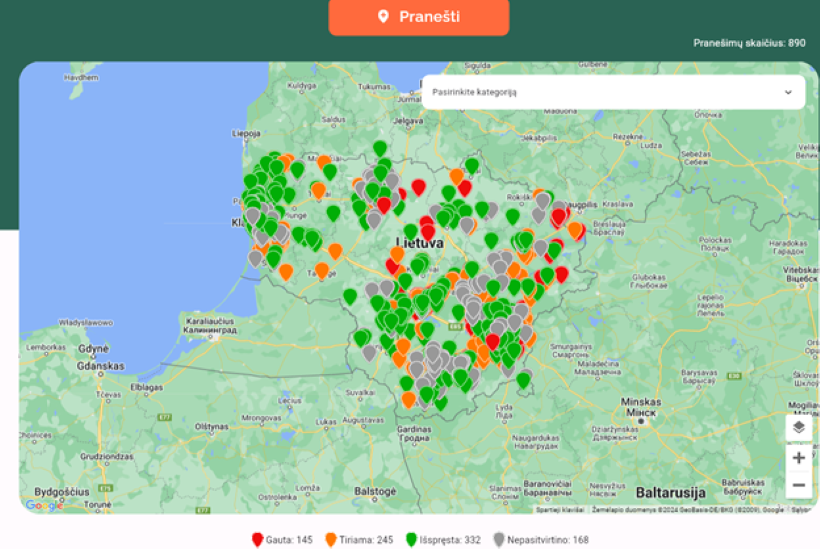Click the Olštynas city label
Viewport: 820px width, 549px height.
point(212,427)
